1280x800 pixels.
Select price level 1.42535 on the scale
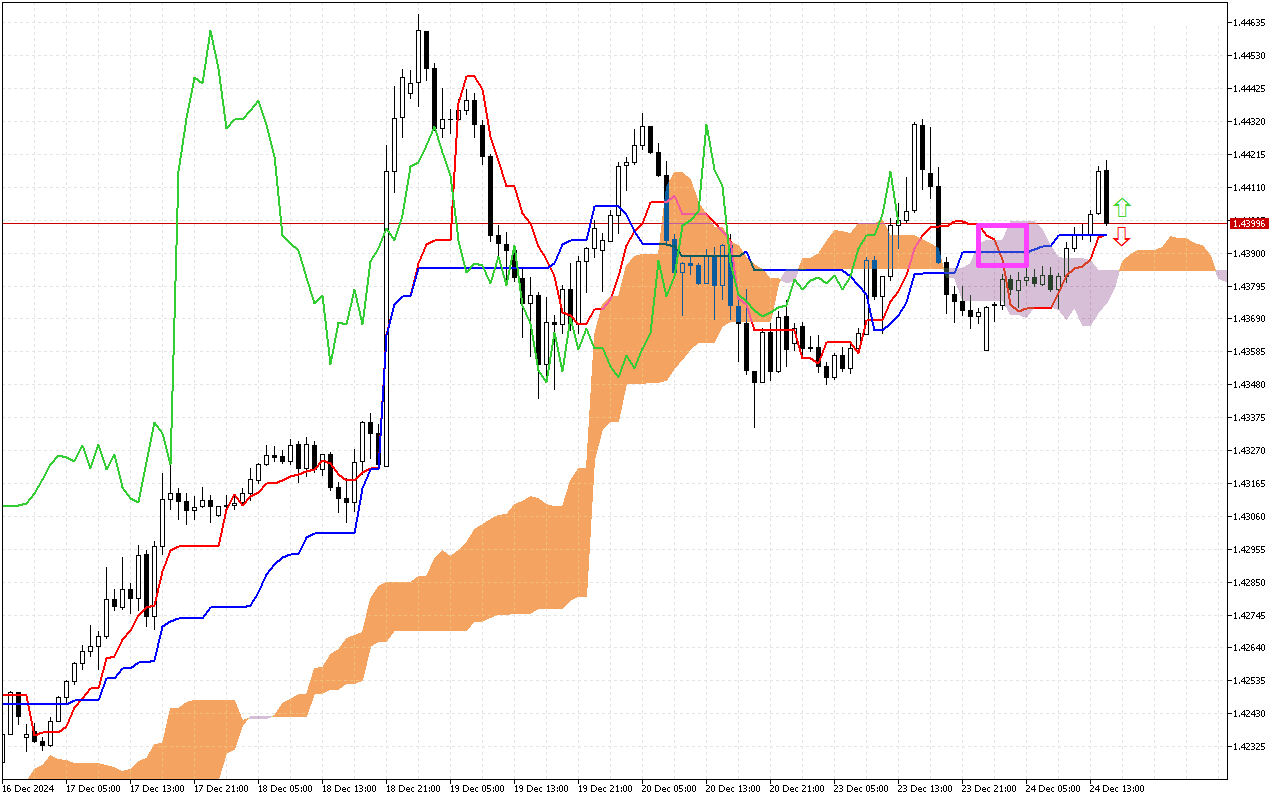pos(1250,681)
